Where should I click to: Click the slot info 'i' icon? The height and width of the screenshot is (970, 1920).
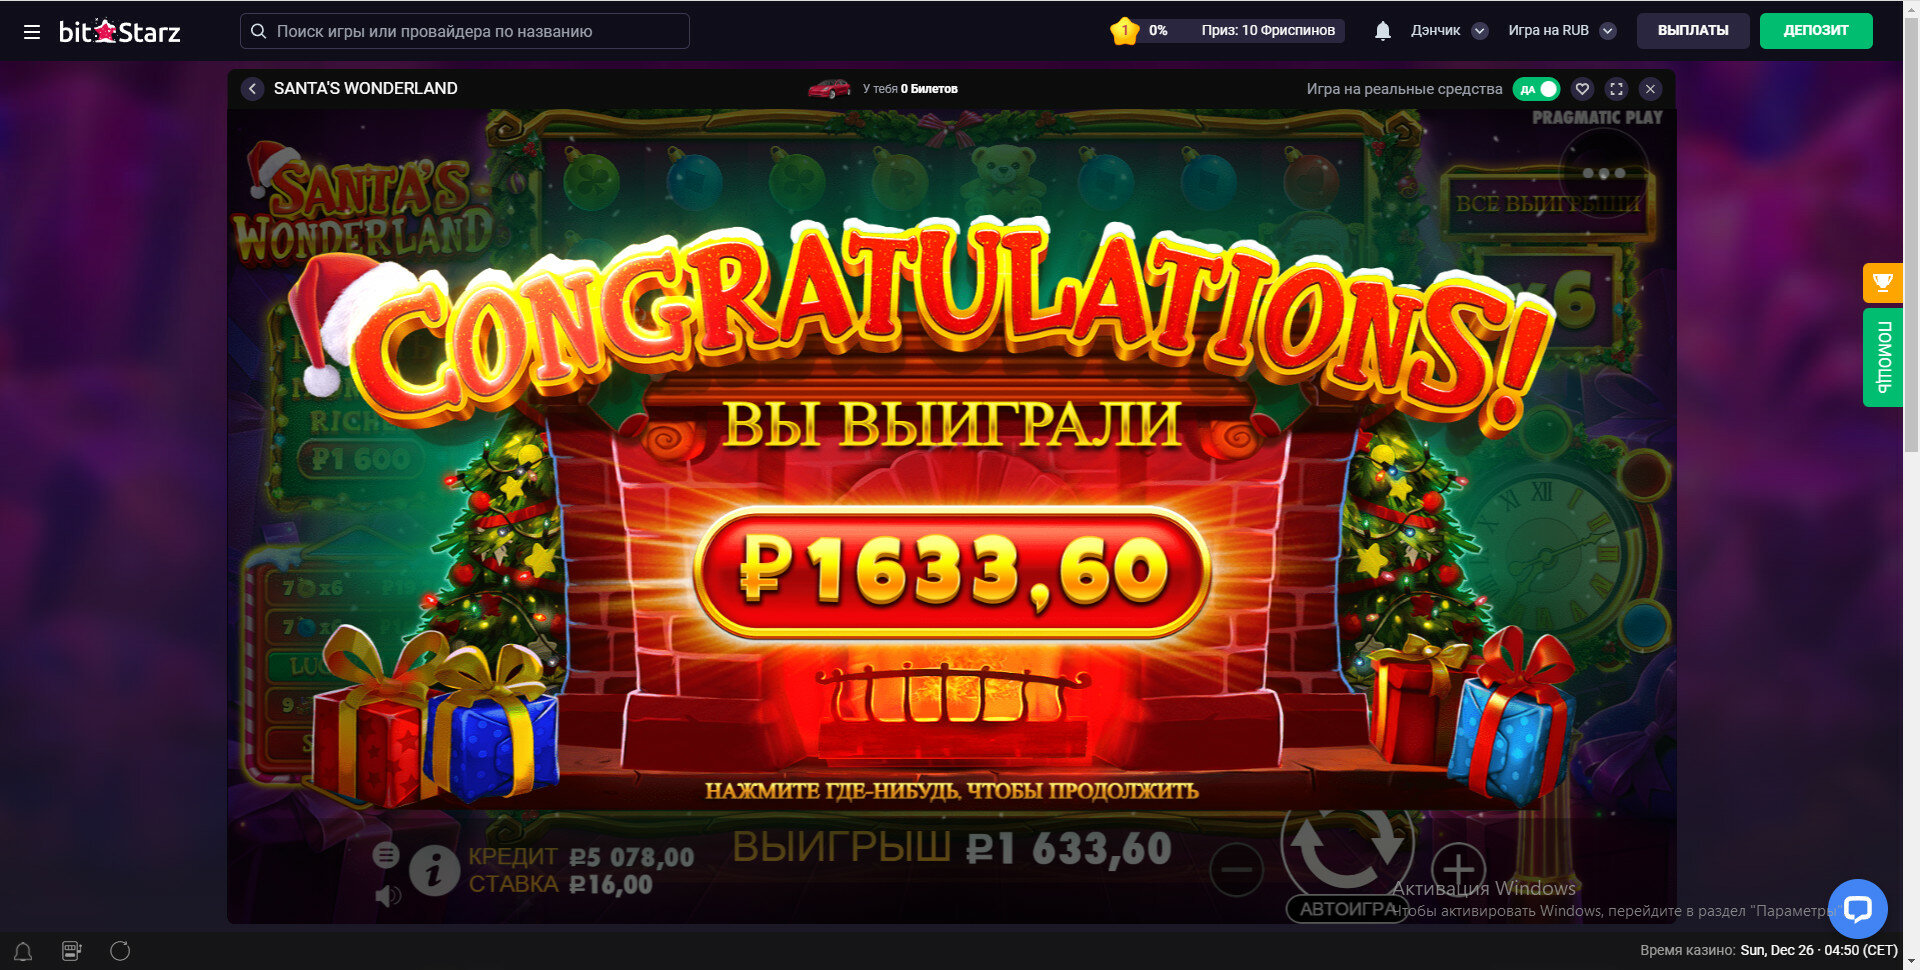pyautogui.click(x=434, y=871)
